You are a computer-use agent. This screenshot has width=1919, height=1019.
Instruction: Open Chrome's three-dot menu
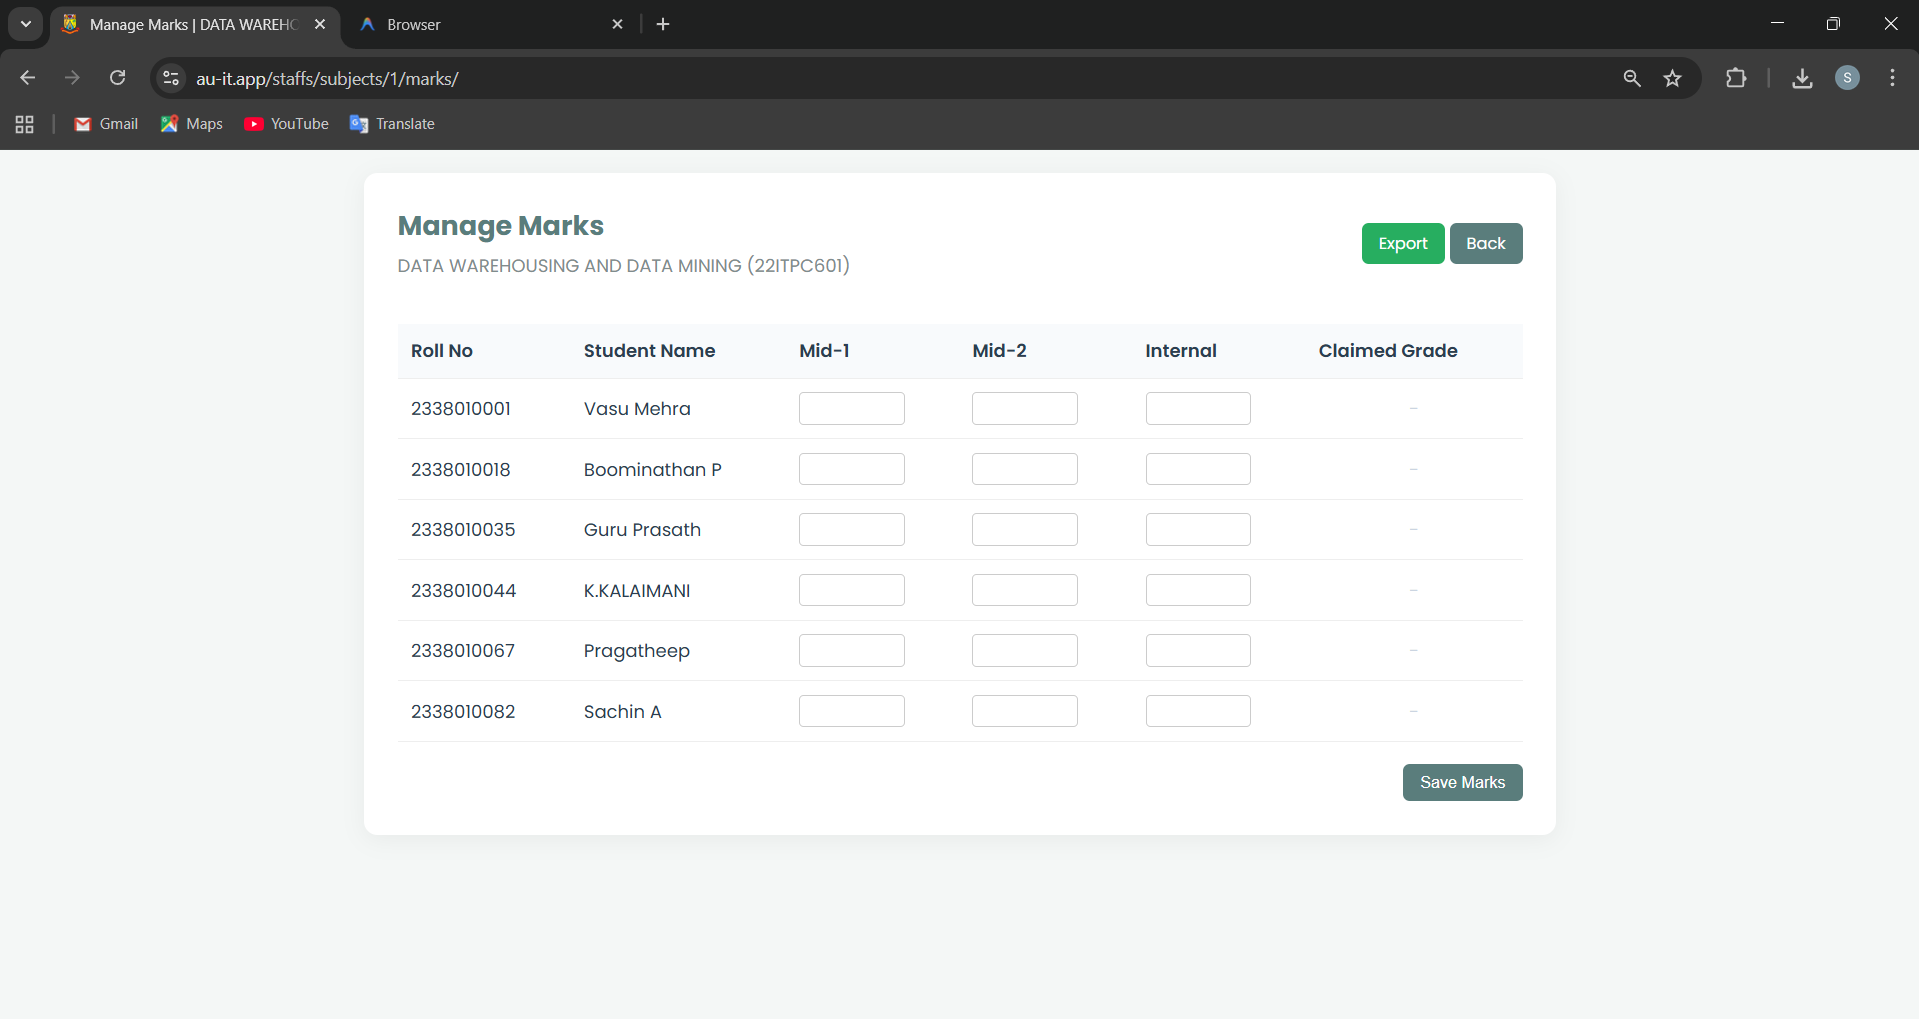click(1892, 78)
